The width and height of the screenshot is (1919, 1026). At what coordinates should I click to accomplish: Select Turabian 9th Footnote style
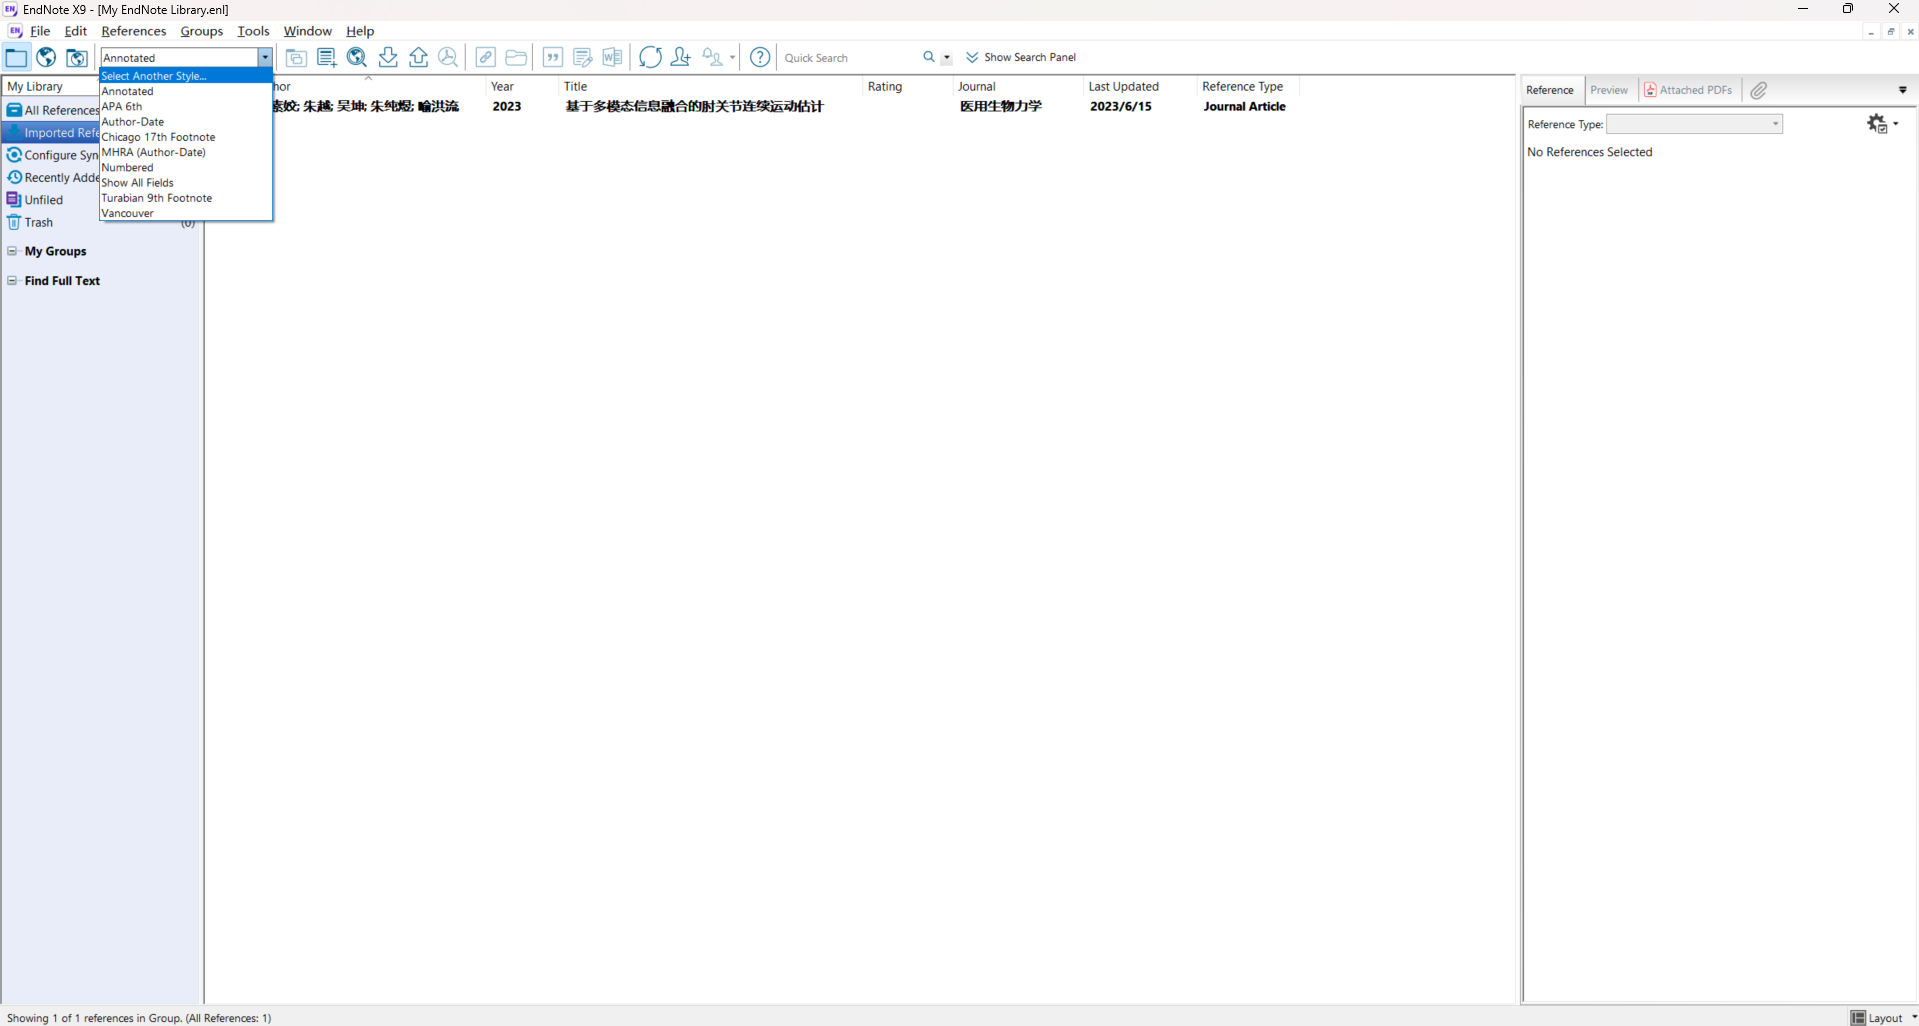click(x=186, y=198)
